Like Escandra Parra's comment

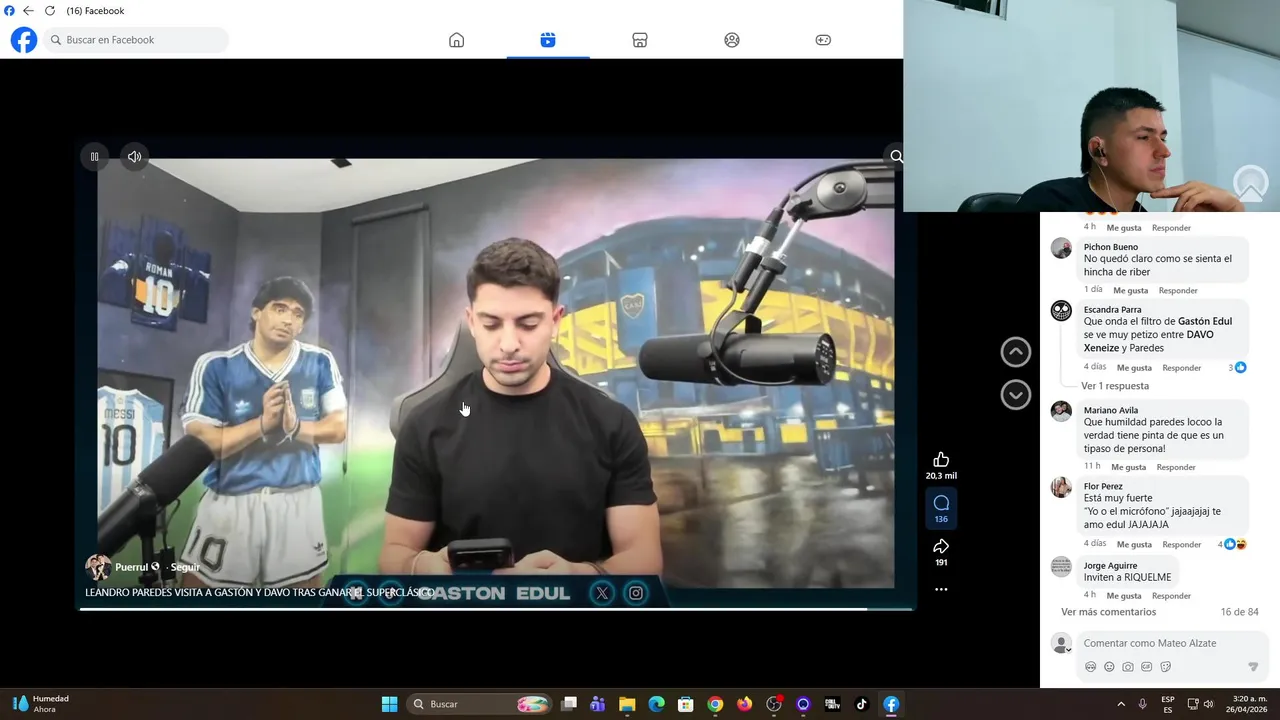pos(1134,367)
